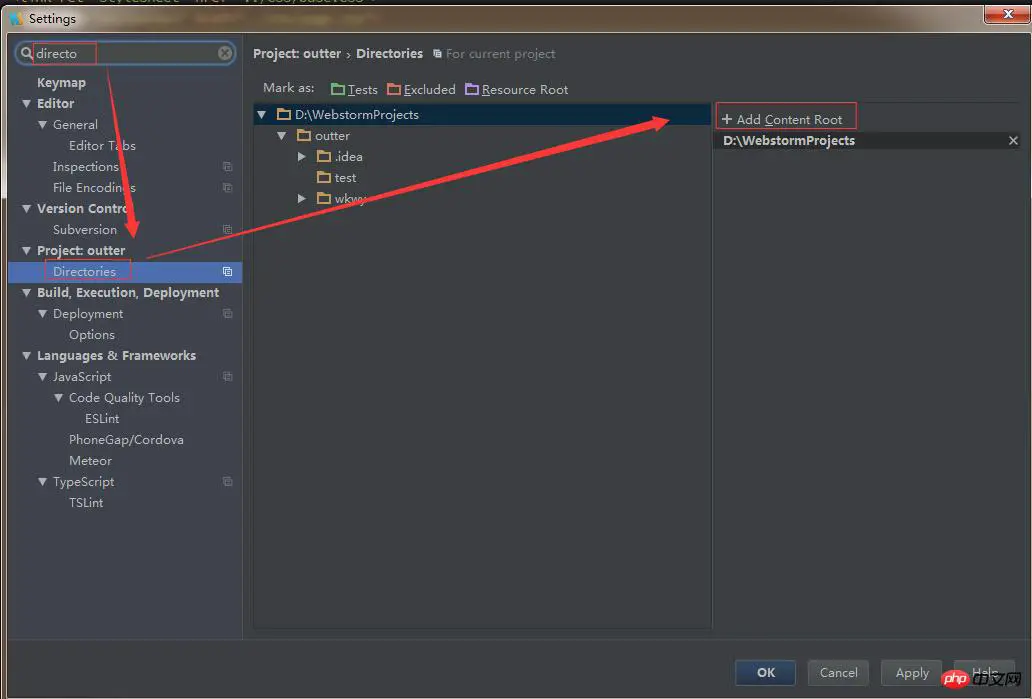This screenshot has height=699, width=1032.
Task: Collapse the Project: outter group
Action: pos(26,251)
